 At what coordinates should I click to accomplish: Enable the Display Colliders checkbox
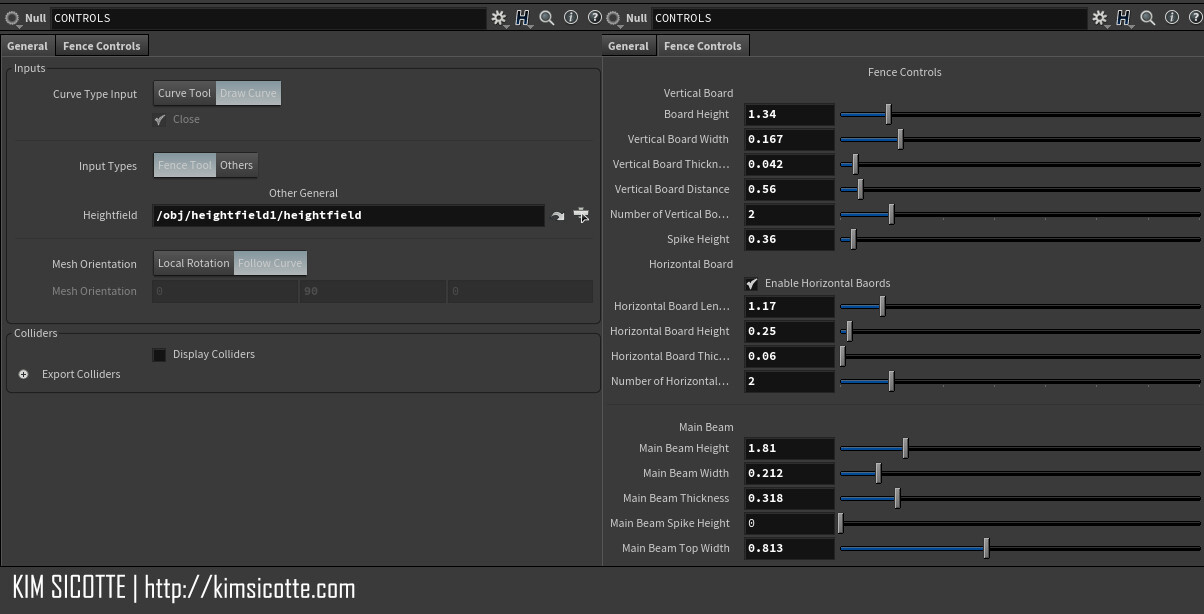[159, 355]
